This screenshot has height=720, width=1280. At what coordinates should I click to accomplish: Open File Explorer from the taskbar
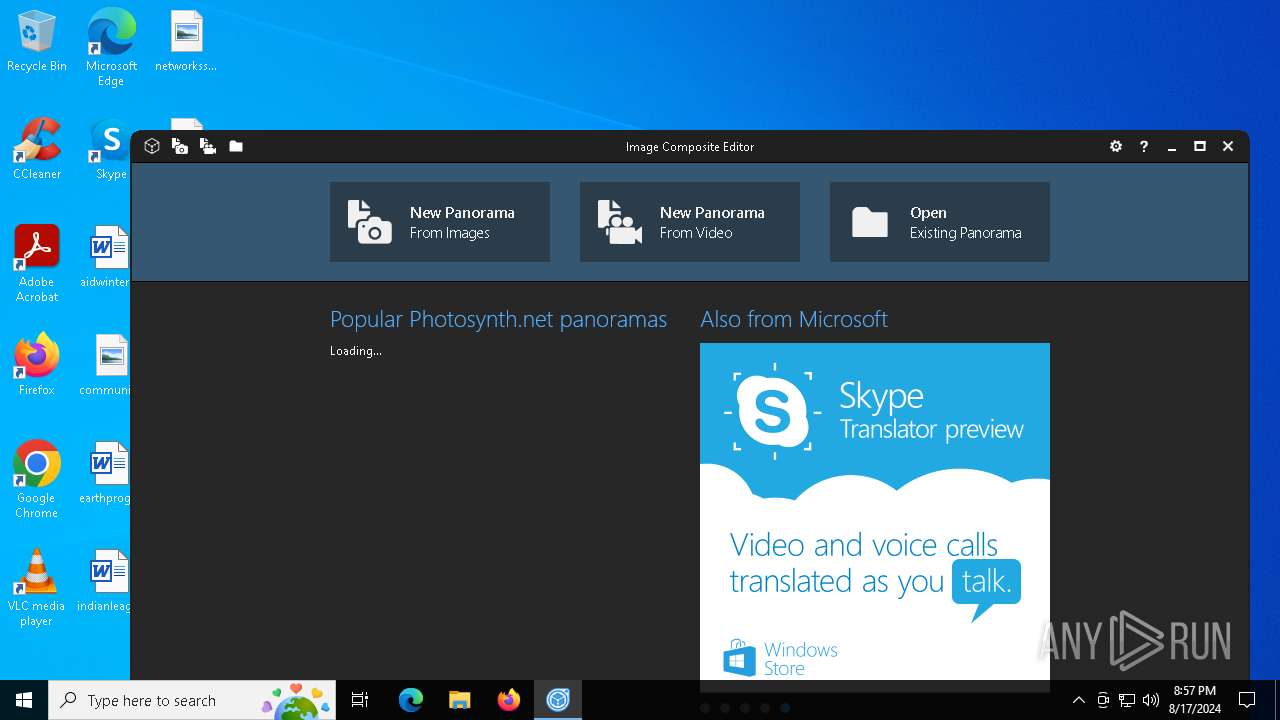click(x=459, y=700)
